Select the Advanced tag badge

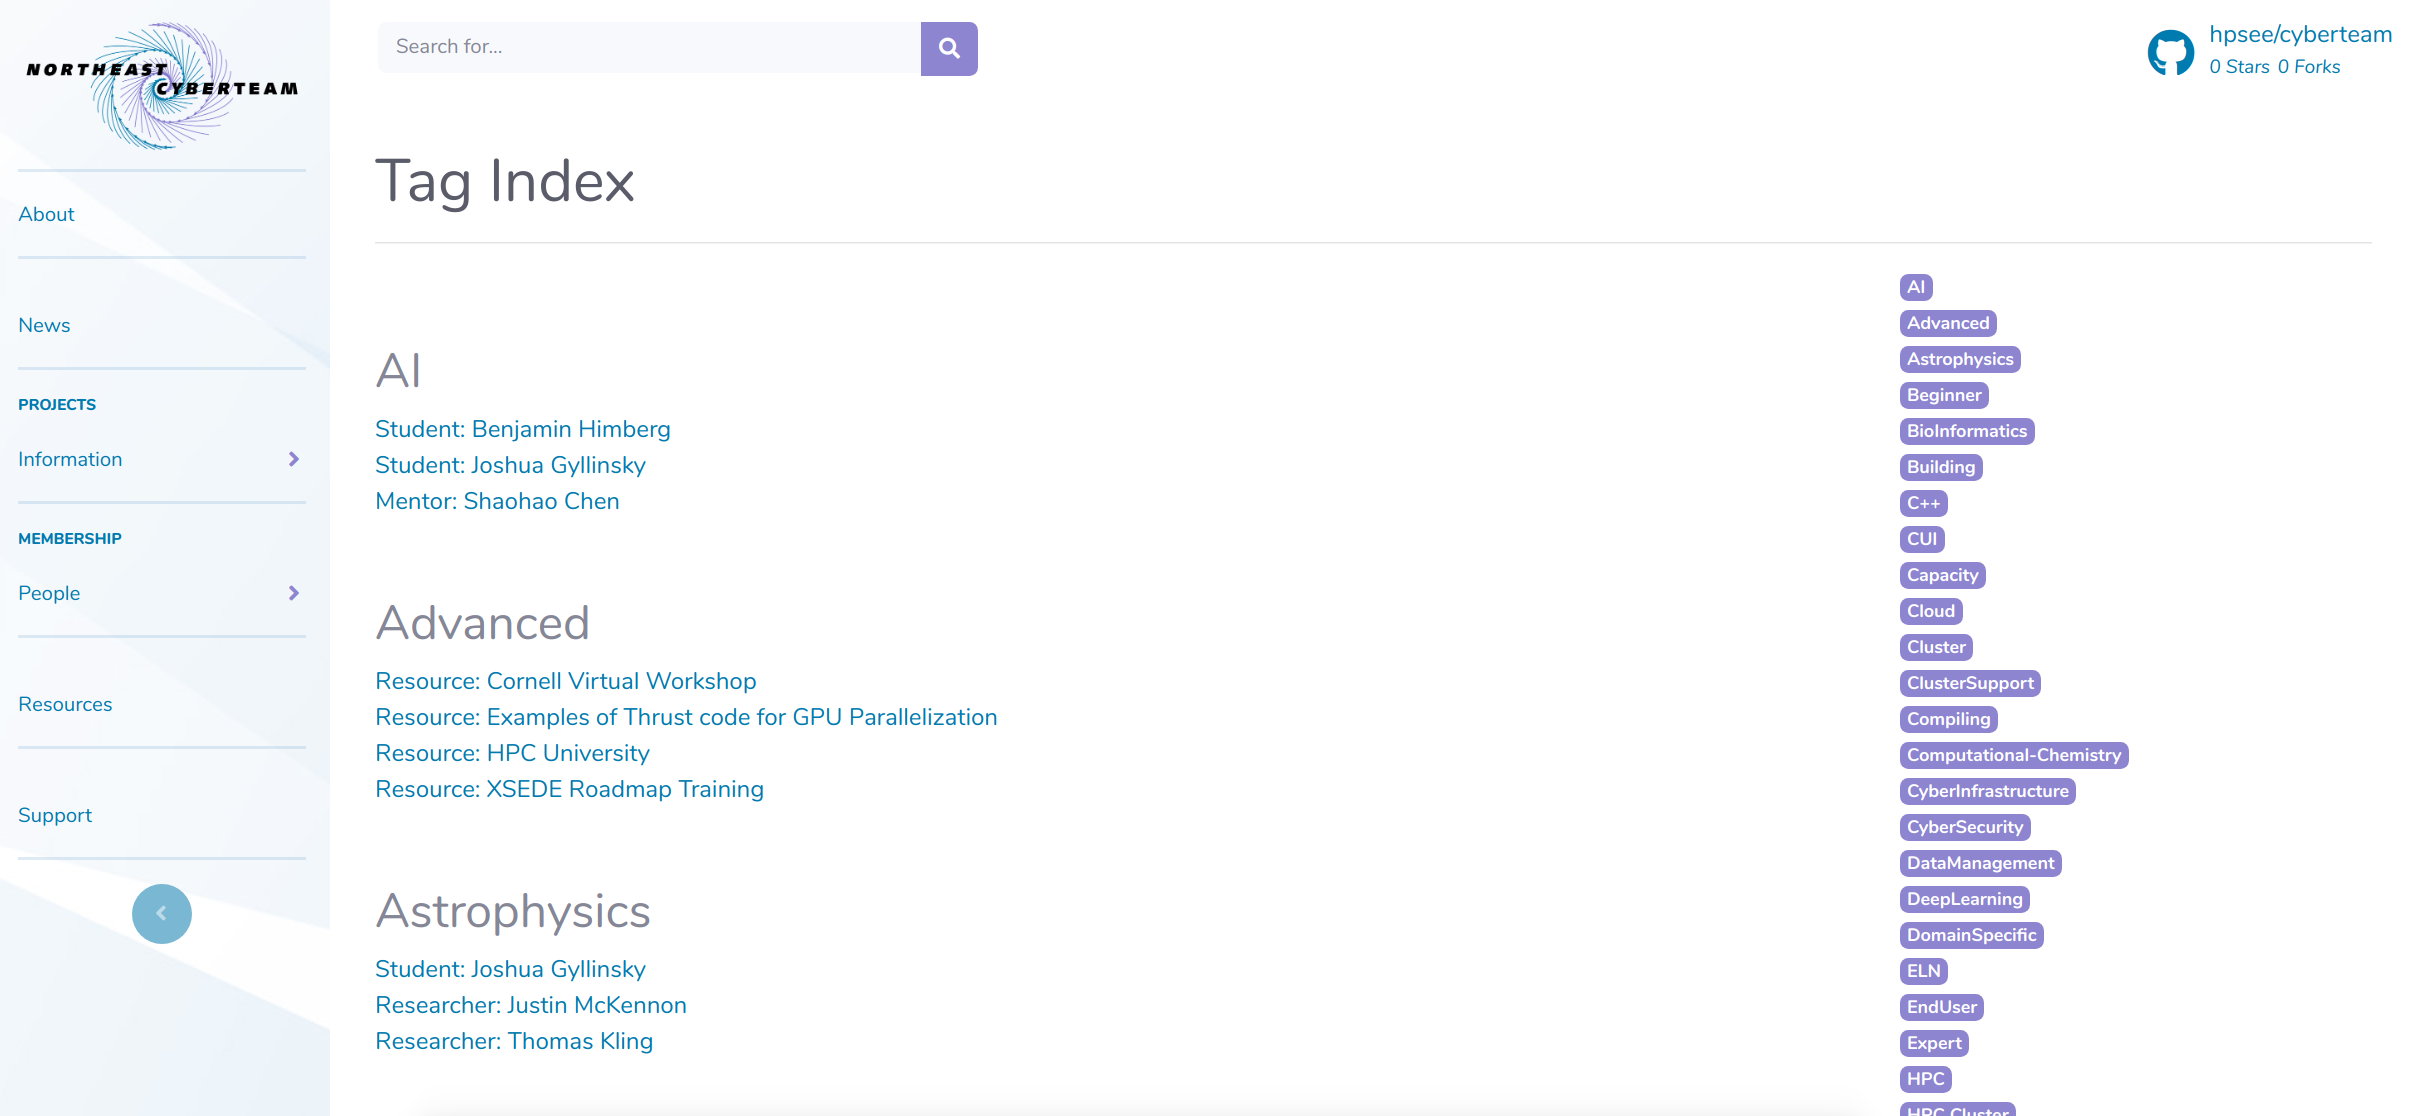point(1948,323)
